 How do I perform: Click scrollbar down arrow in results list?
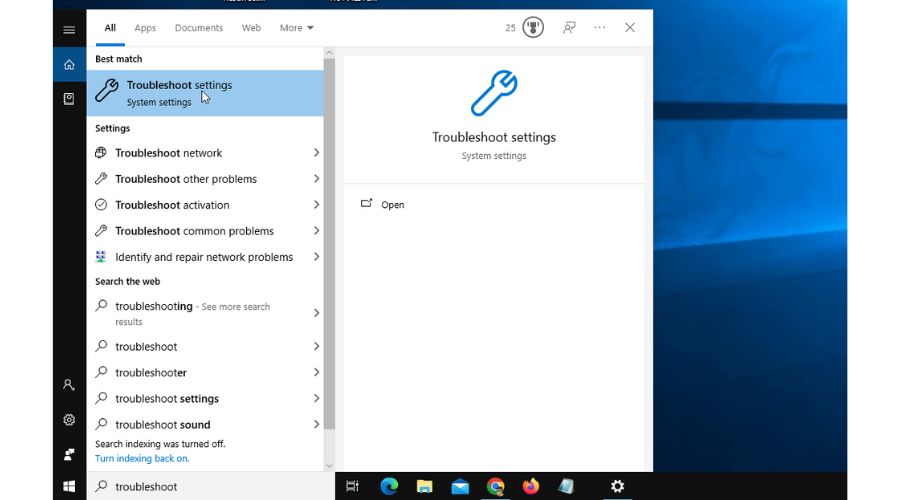click(x=329, y=466)
